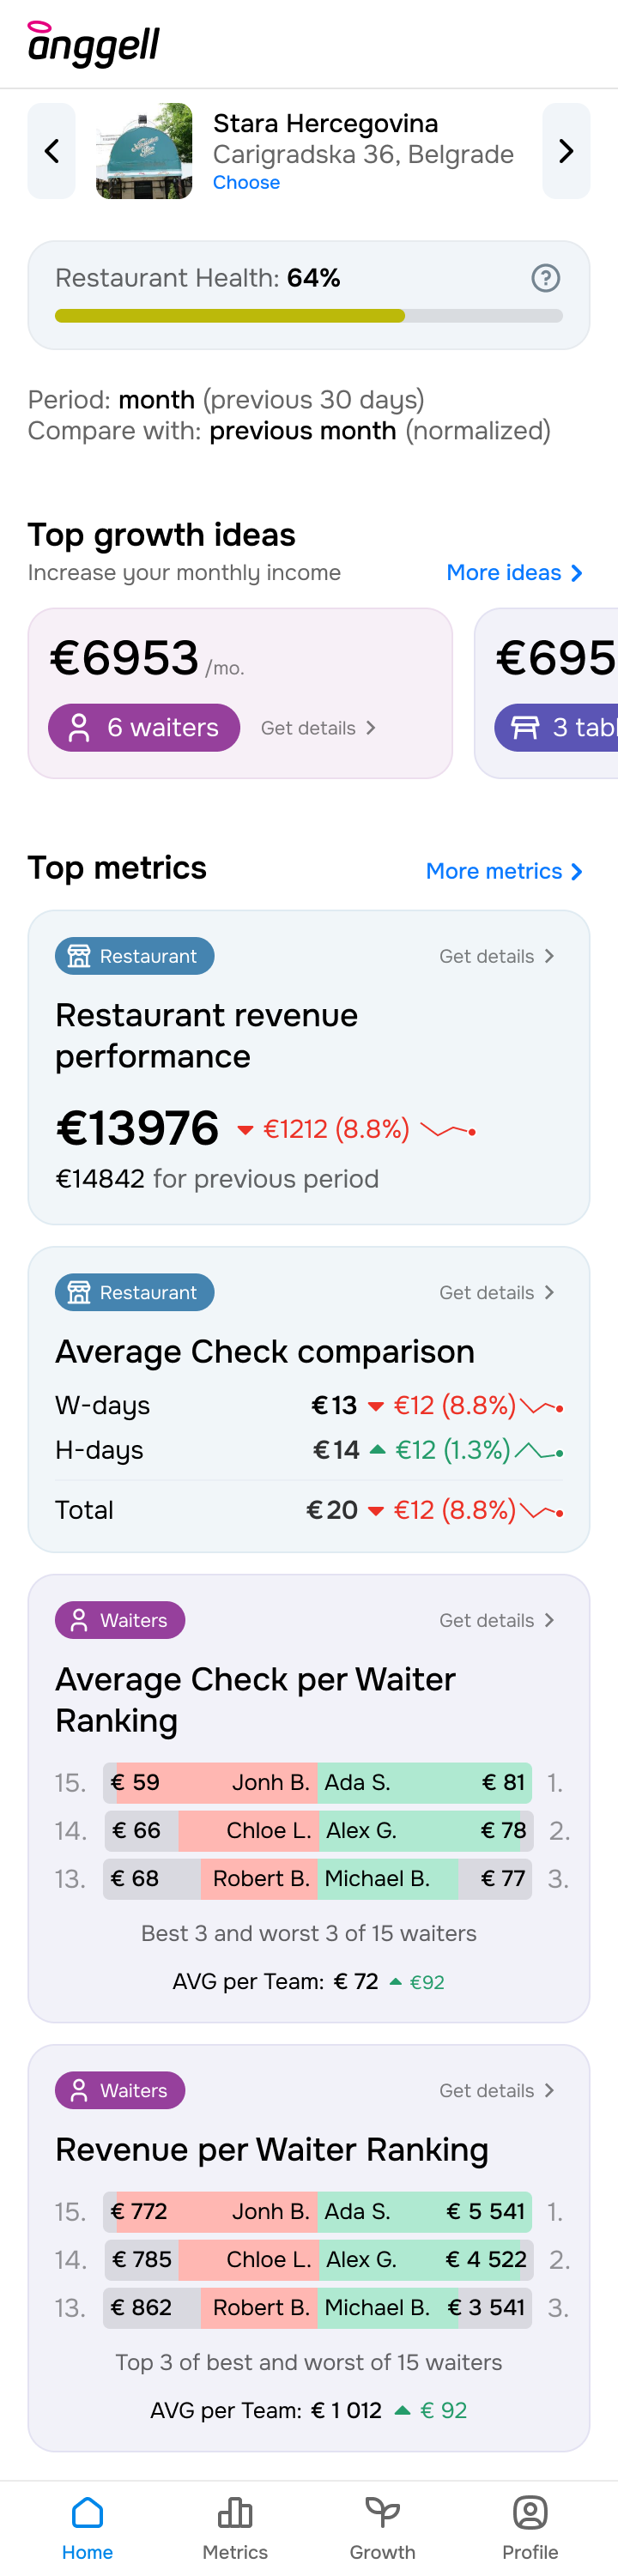Open the Profile tab icon
Screen dimensions: 618x2576
click(530, 2512)
